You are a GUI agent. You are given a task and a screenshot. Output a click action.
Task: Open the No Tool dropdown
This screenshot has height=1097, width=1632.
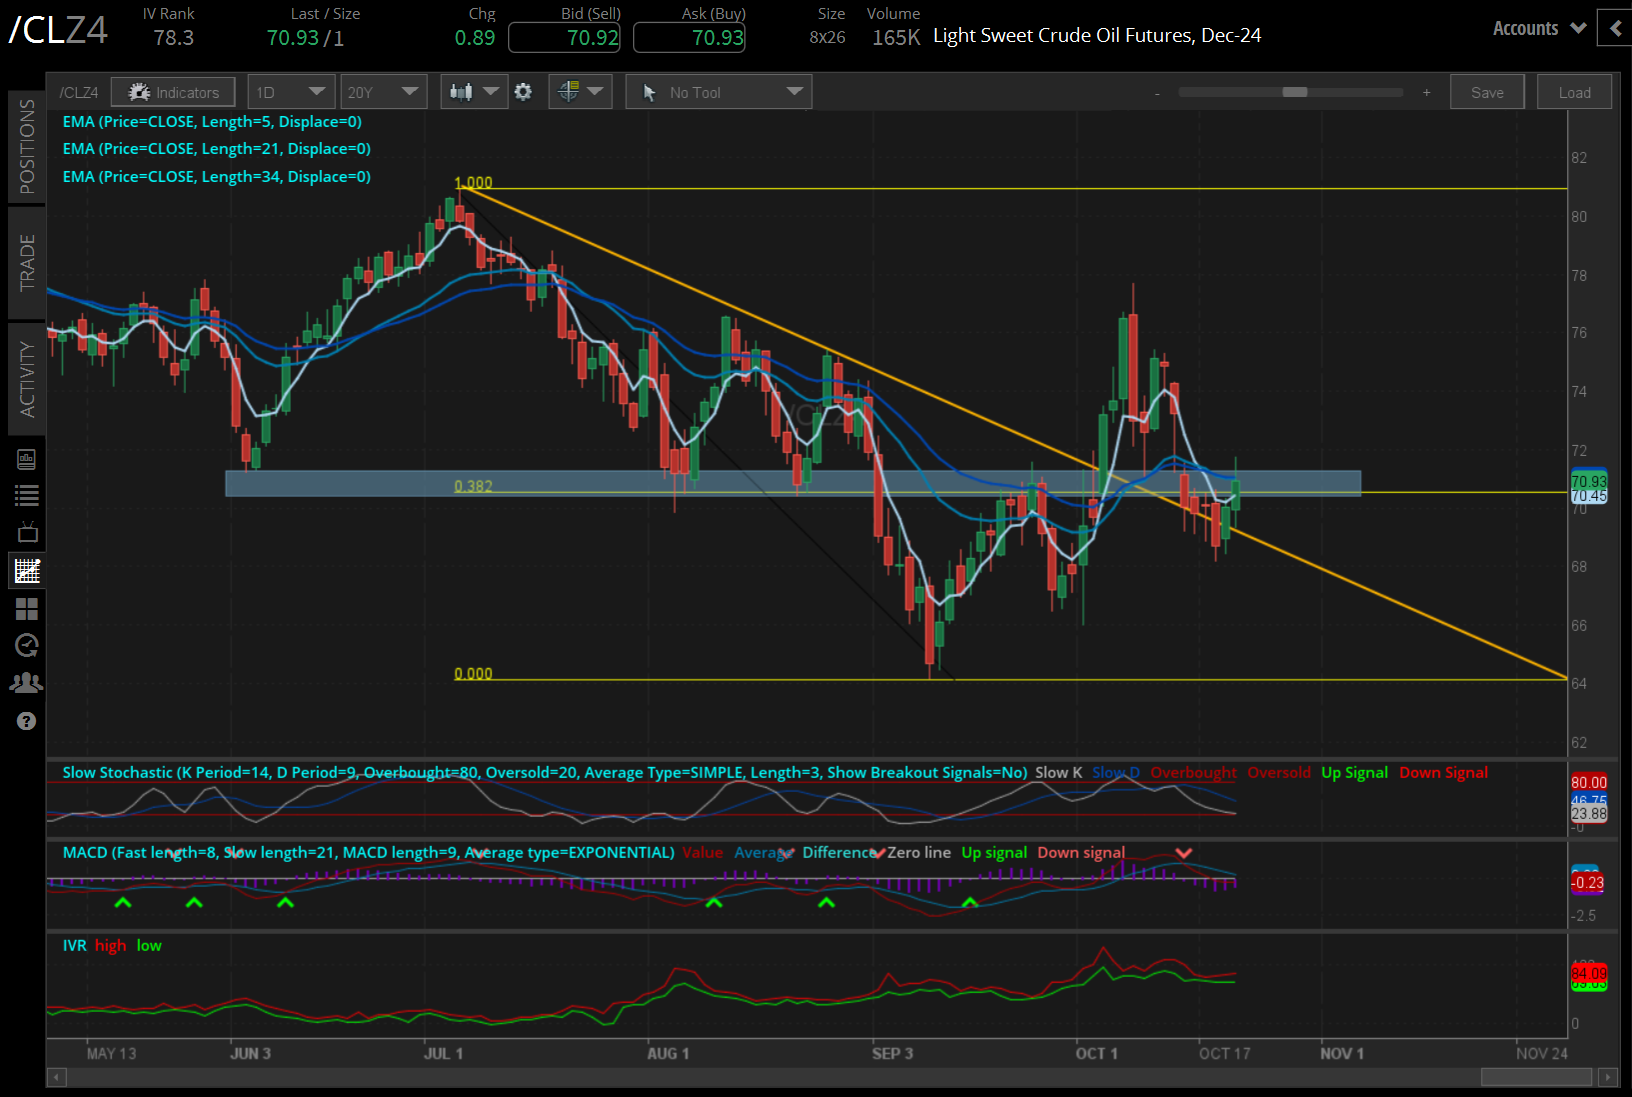718,91
